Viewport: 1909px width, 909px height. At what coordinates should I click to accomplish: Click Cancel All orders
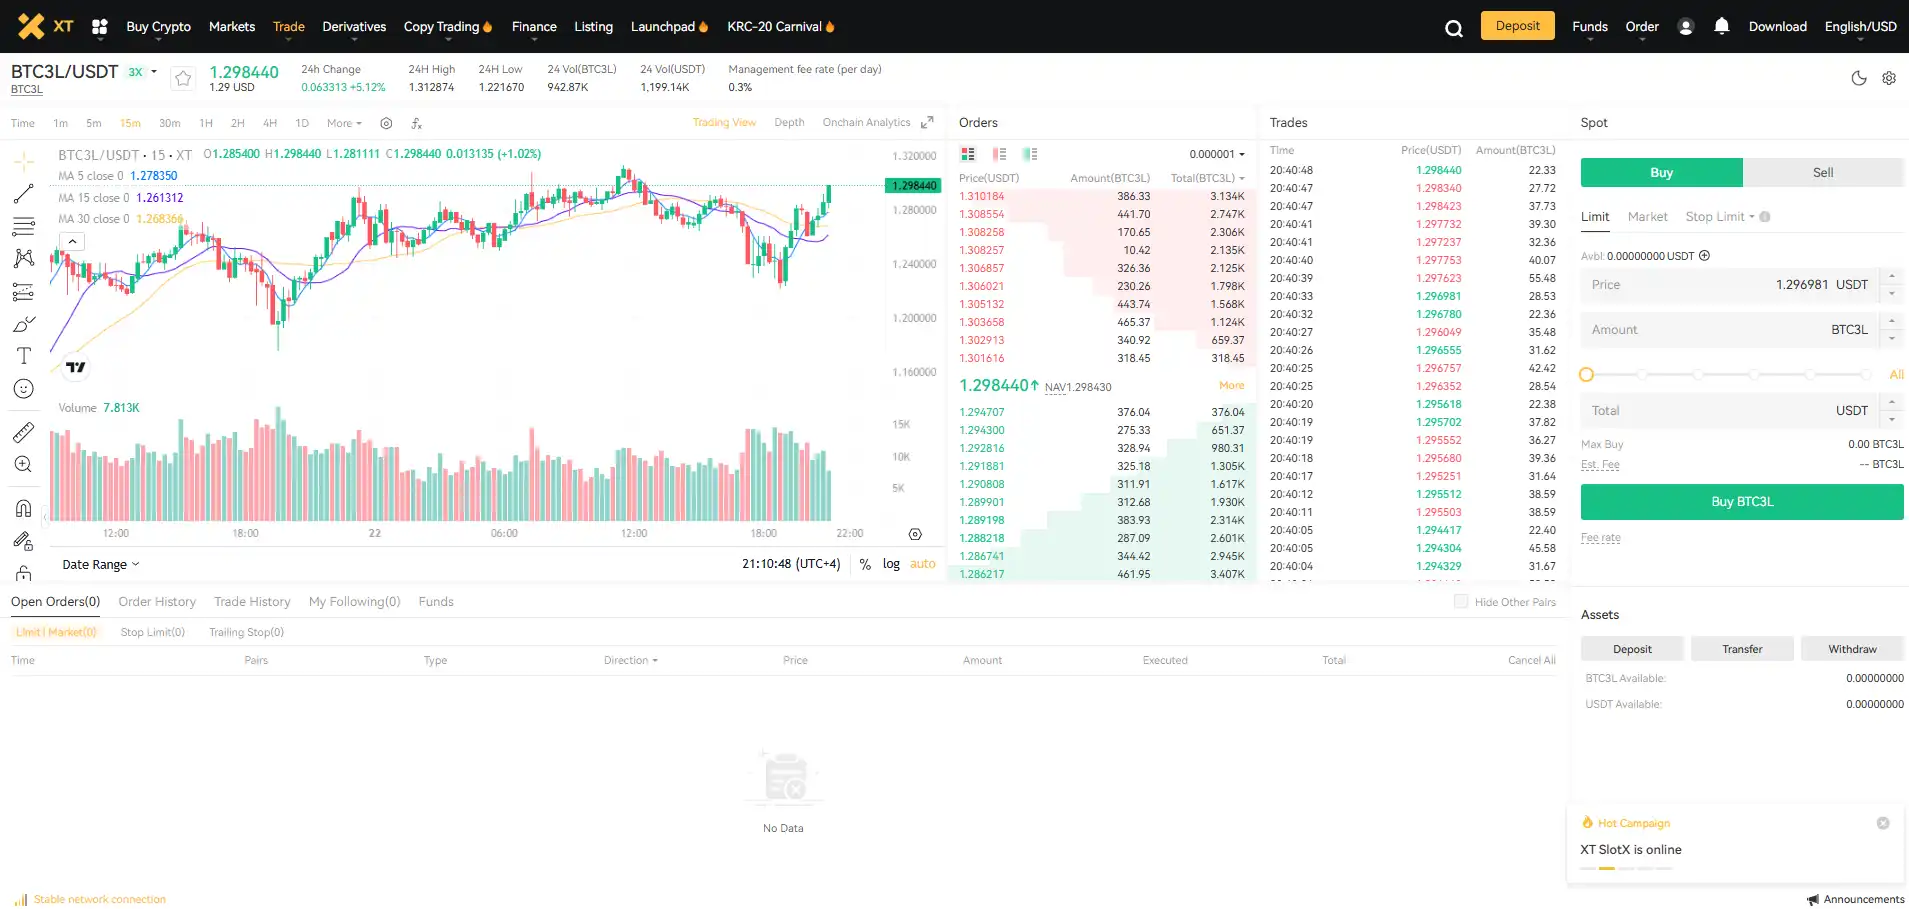point(1532,660)
